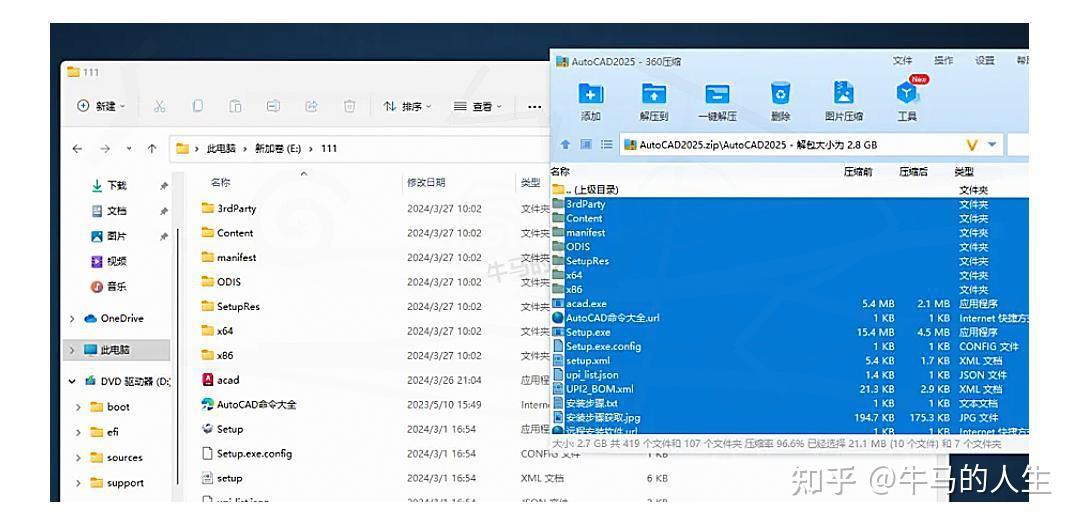Select upi_list.json in 360压缩 list
The image size is (1080, 525).
(789, 375)
